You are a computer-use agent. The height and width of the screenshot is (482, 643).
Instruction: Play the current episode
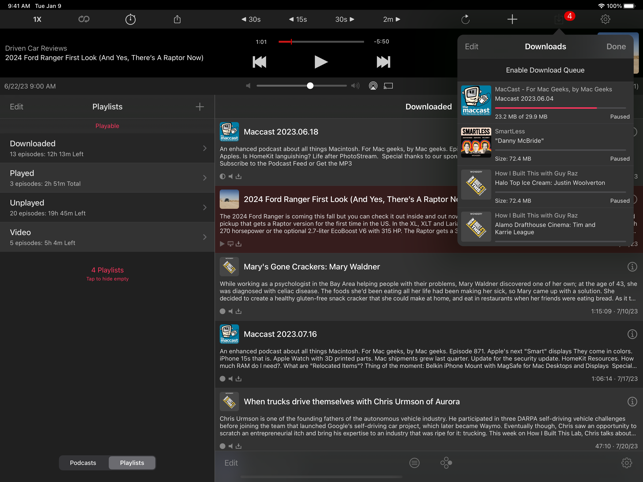(321, 62)
